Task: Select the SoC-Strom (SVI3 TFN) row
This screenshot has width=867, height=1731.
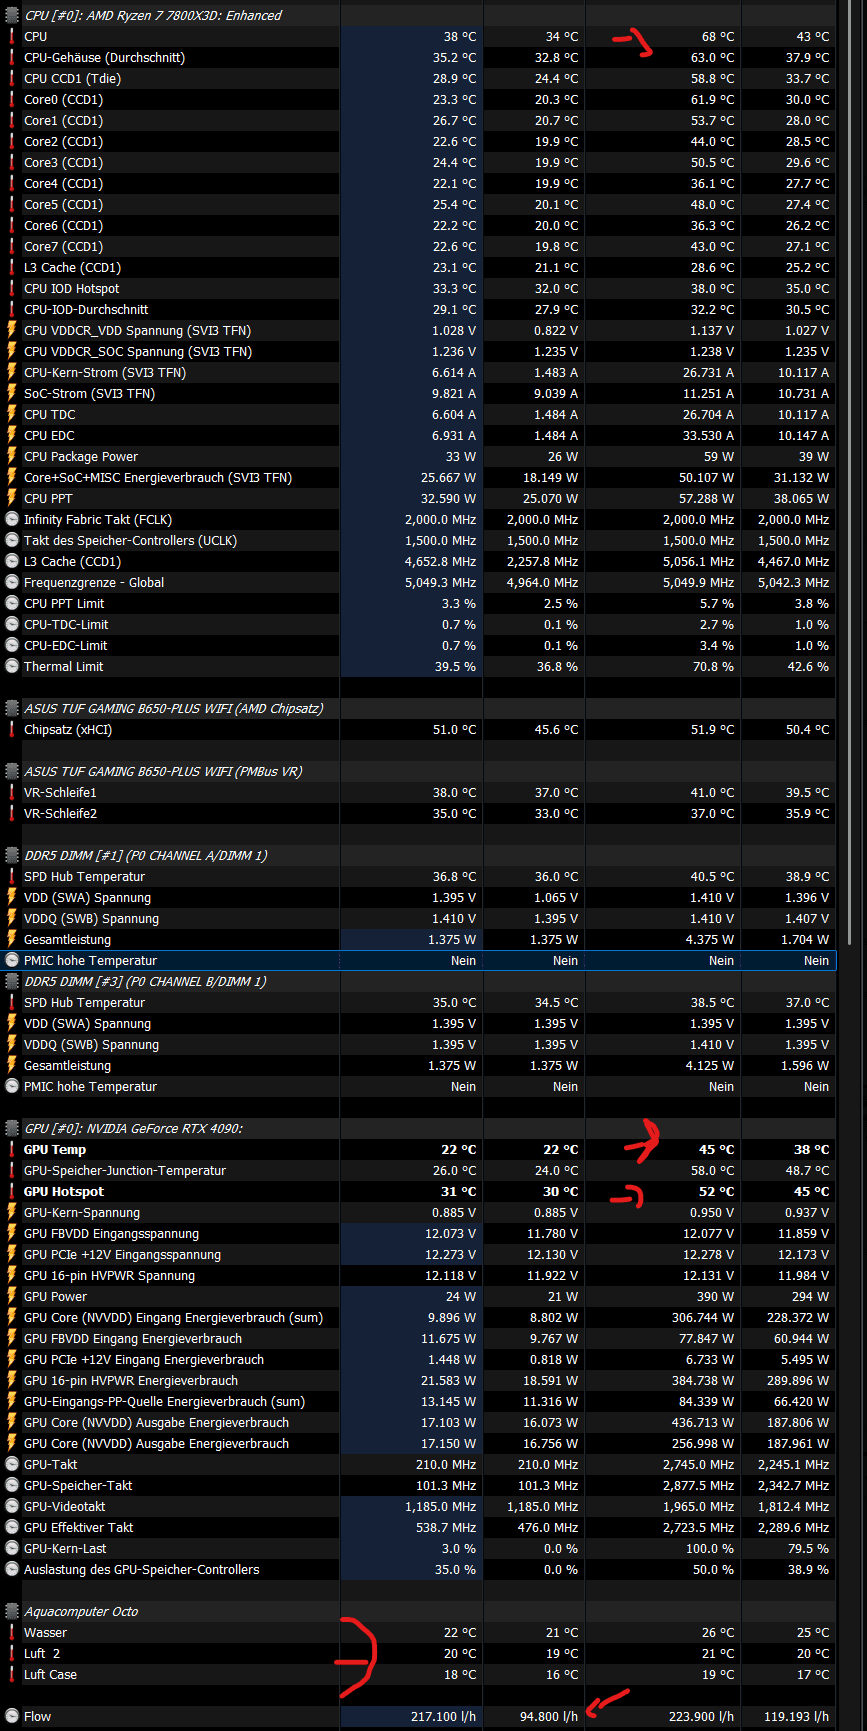Action: (418, 394)
